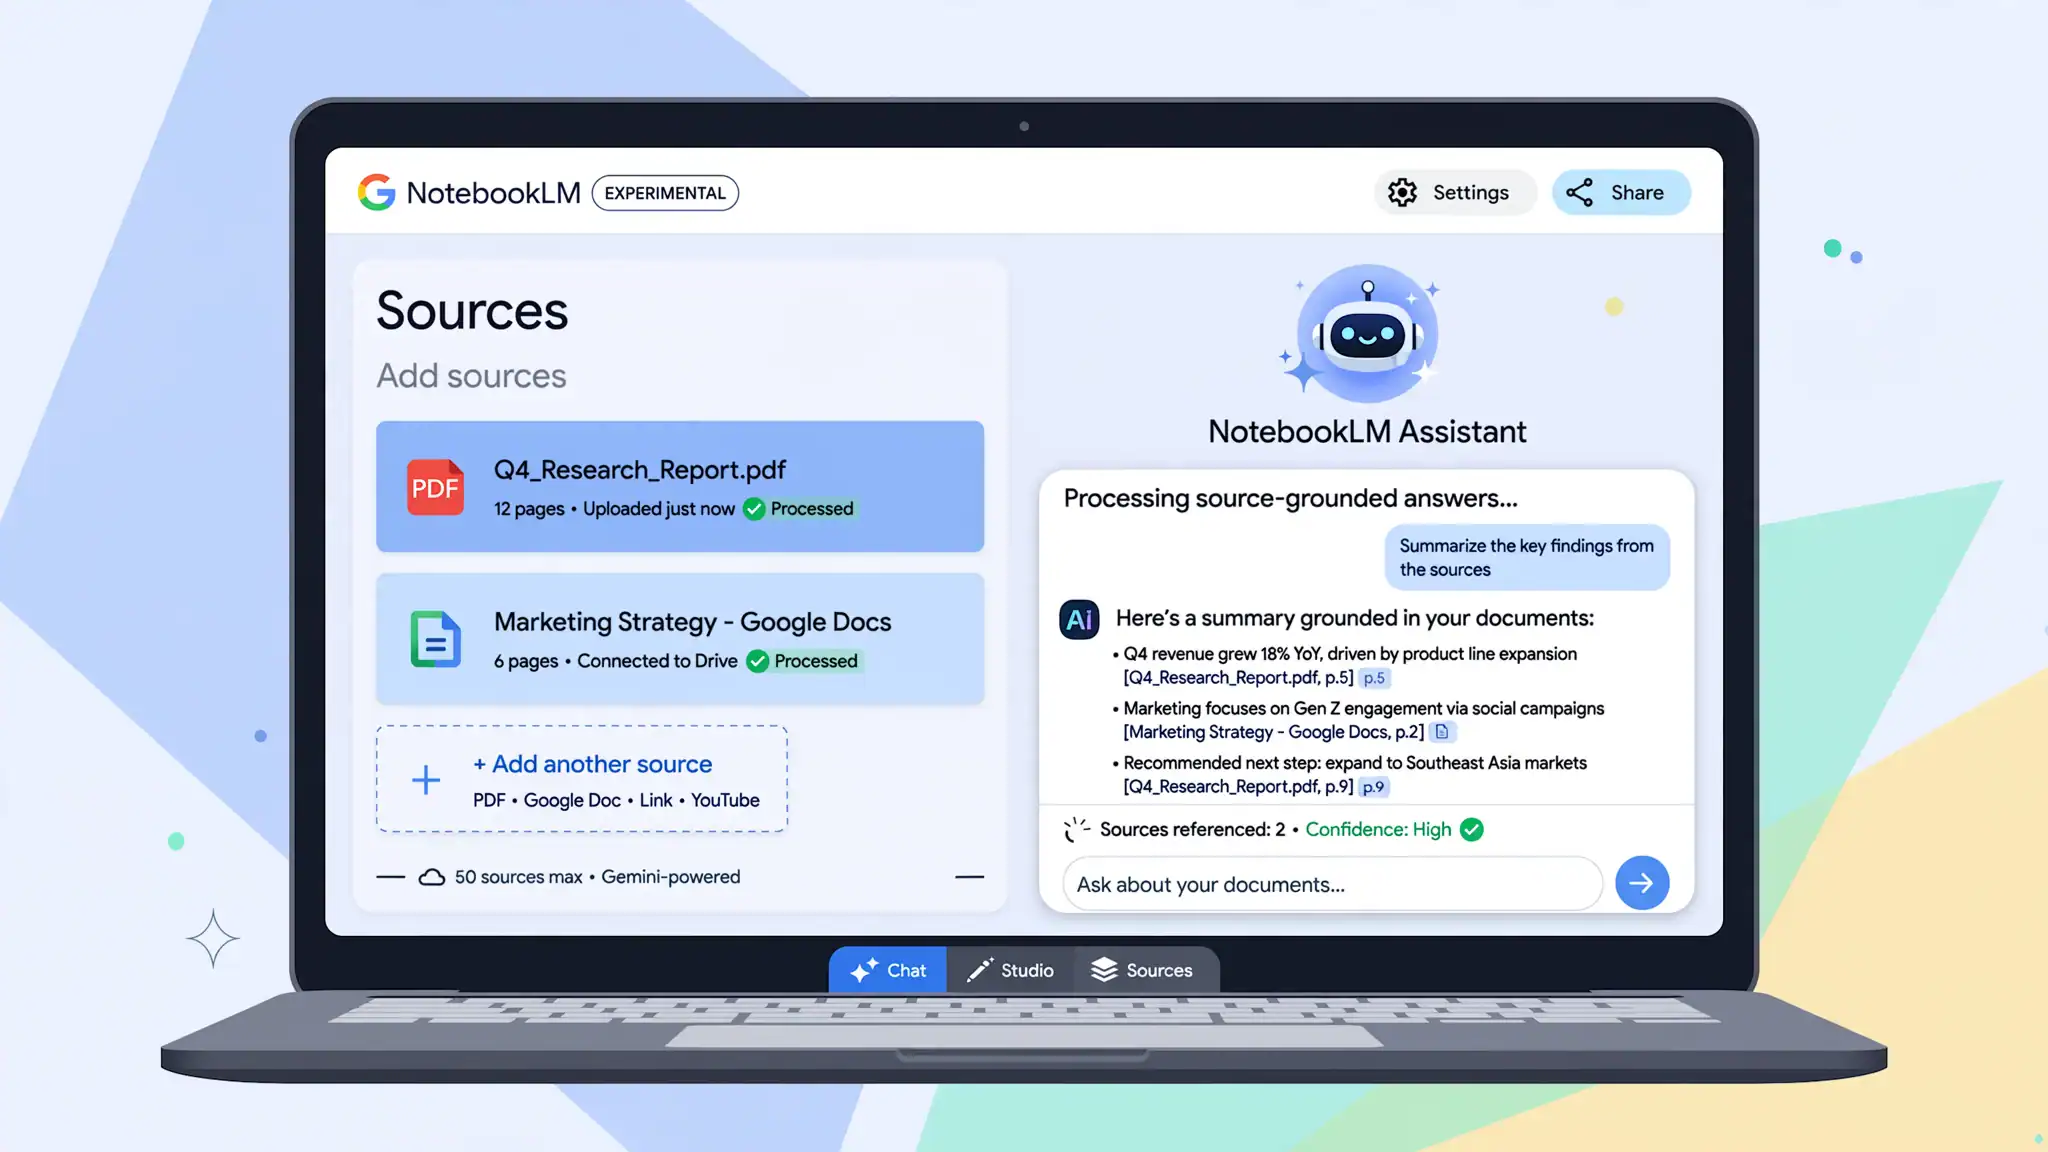This screenshot has height=1152, width=2048.
Task: Open the document citation chip after Google Docs, p.2
Action: pyautogui.click(x=1442, y=732)
